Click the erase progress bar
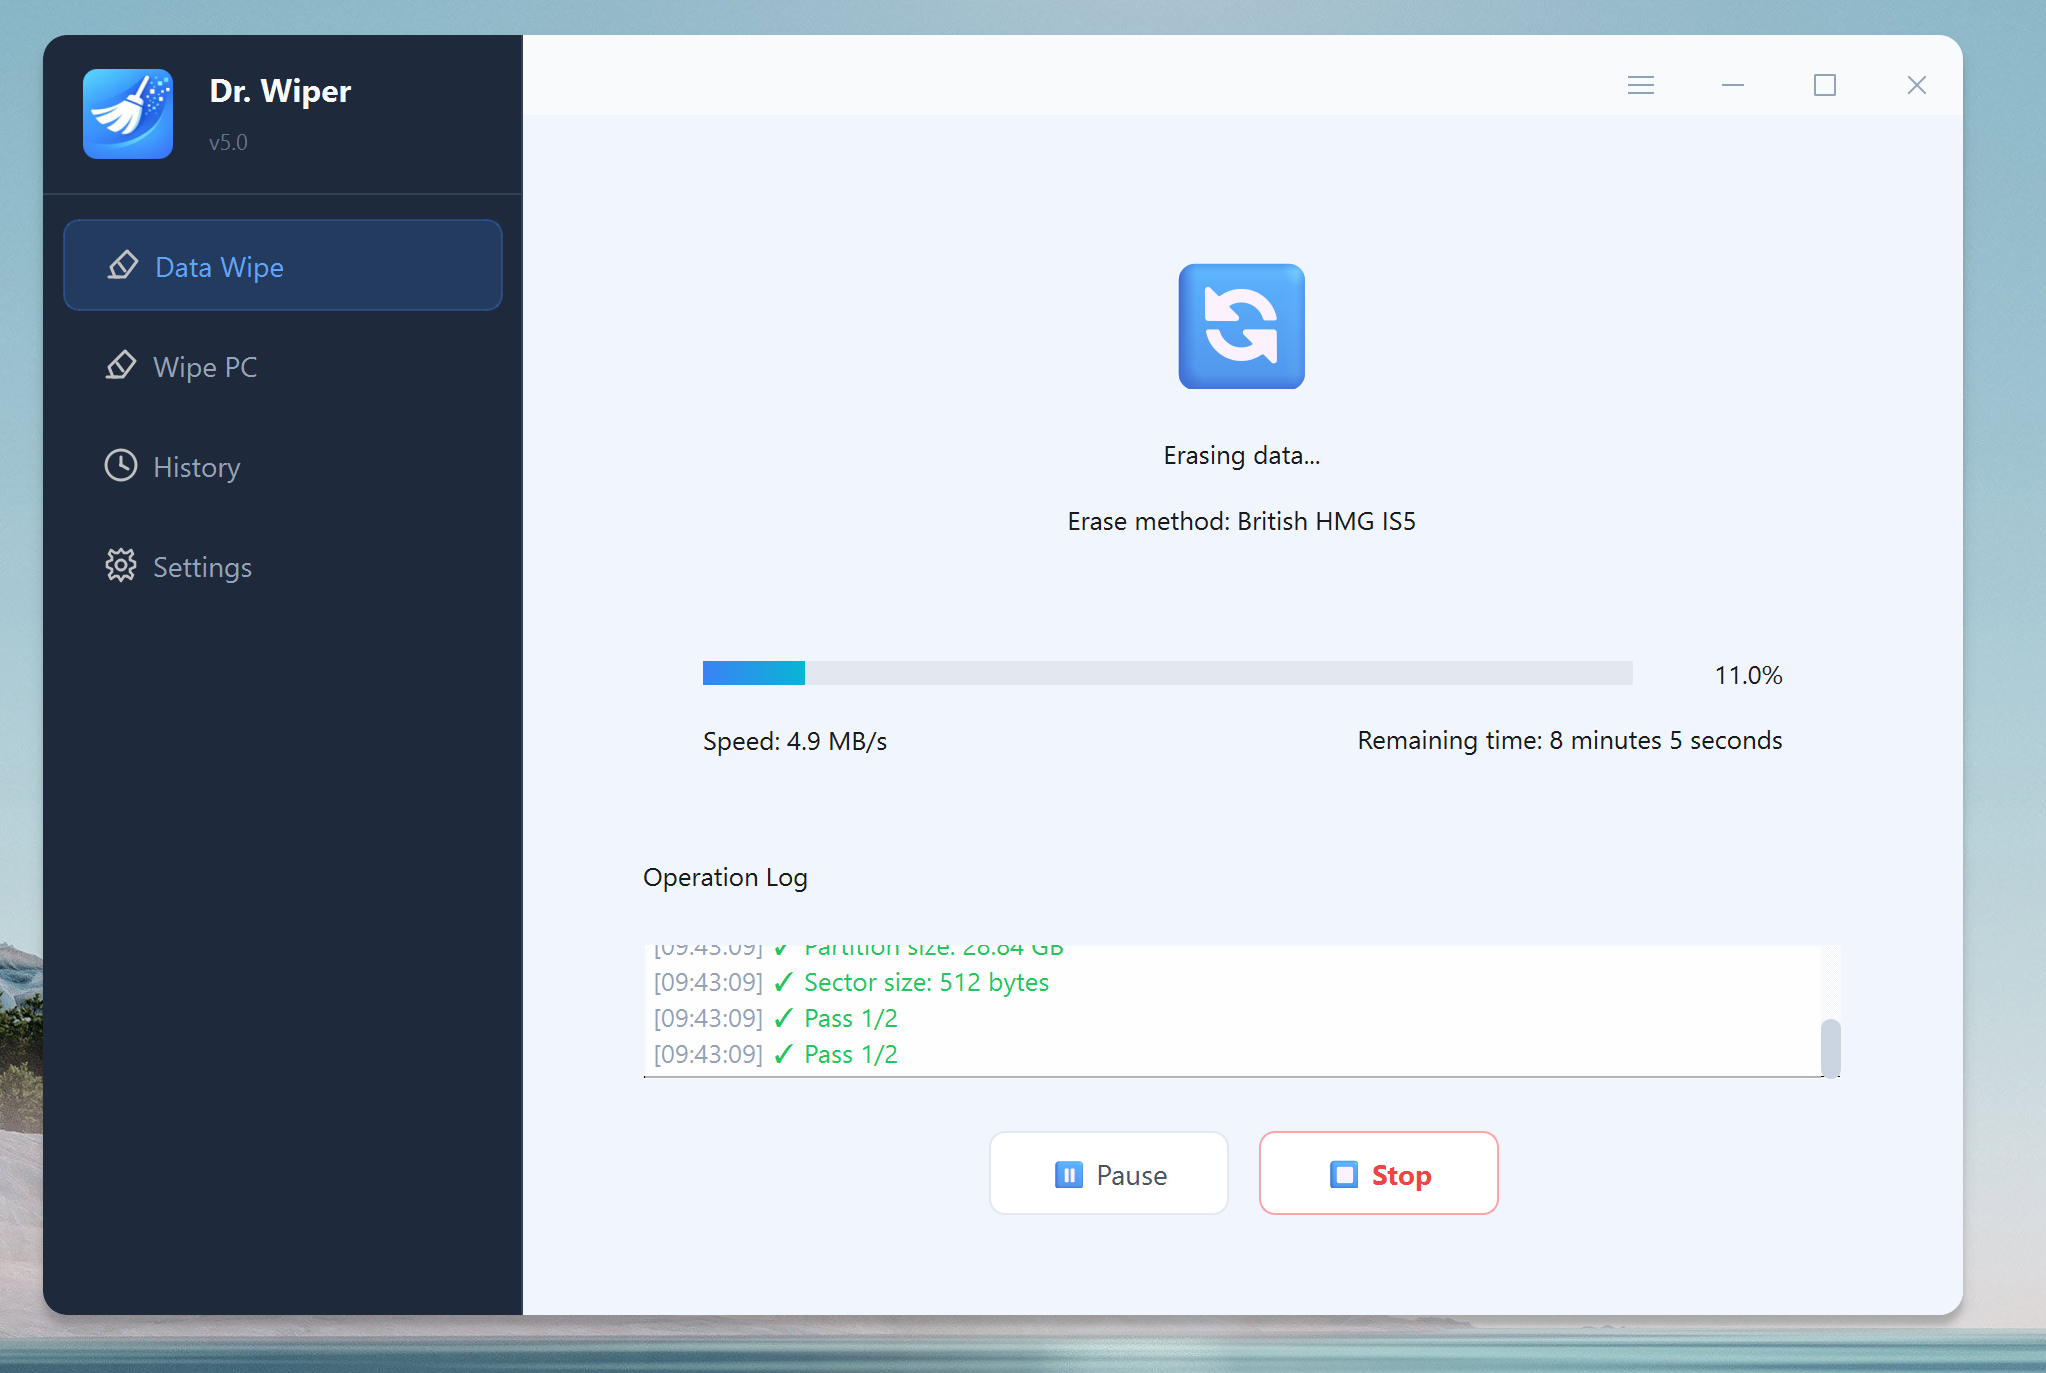Screen dimensions: 2046x1373 click(1167, 673)
